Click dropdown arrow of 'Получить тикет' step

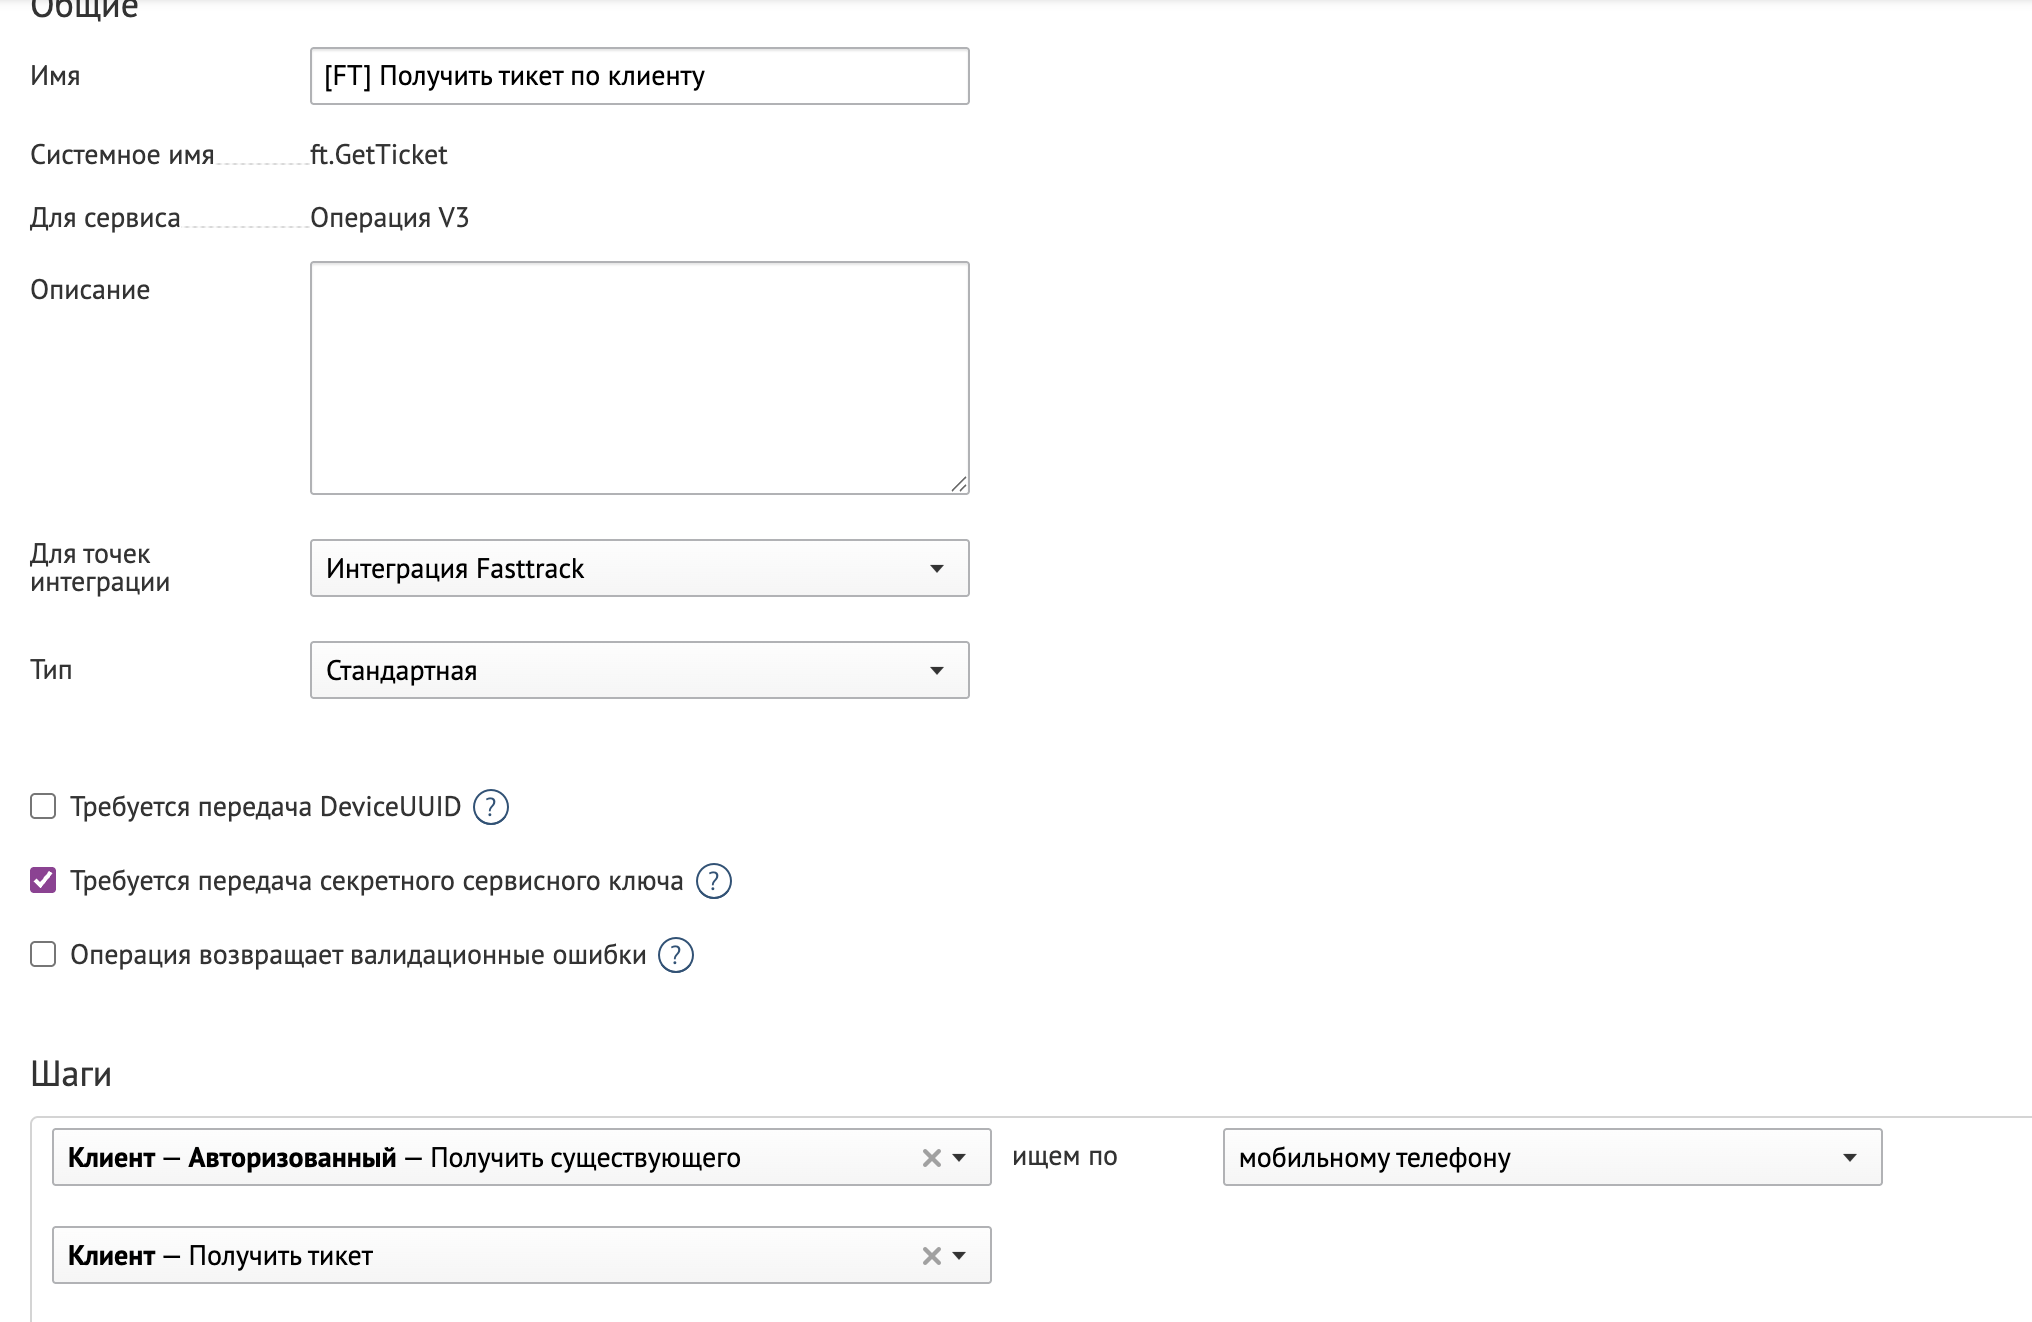960,1256
